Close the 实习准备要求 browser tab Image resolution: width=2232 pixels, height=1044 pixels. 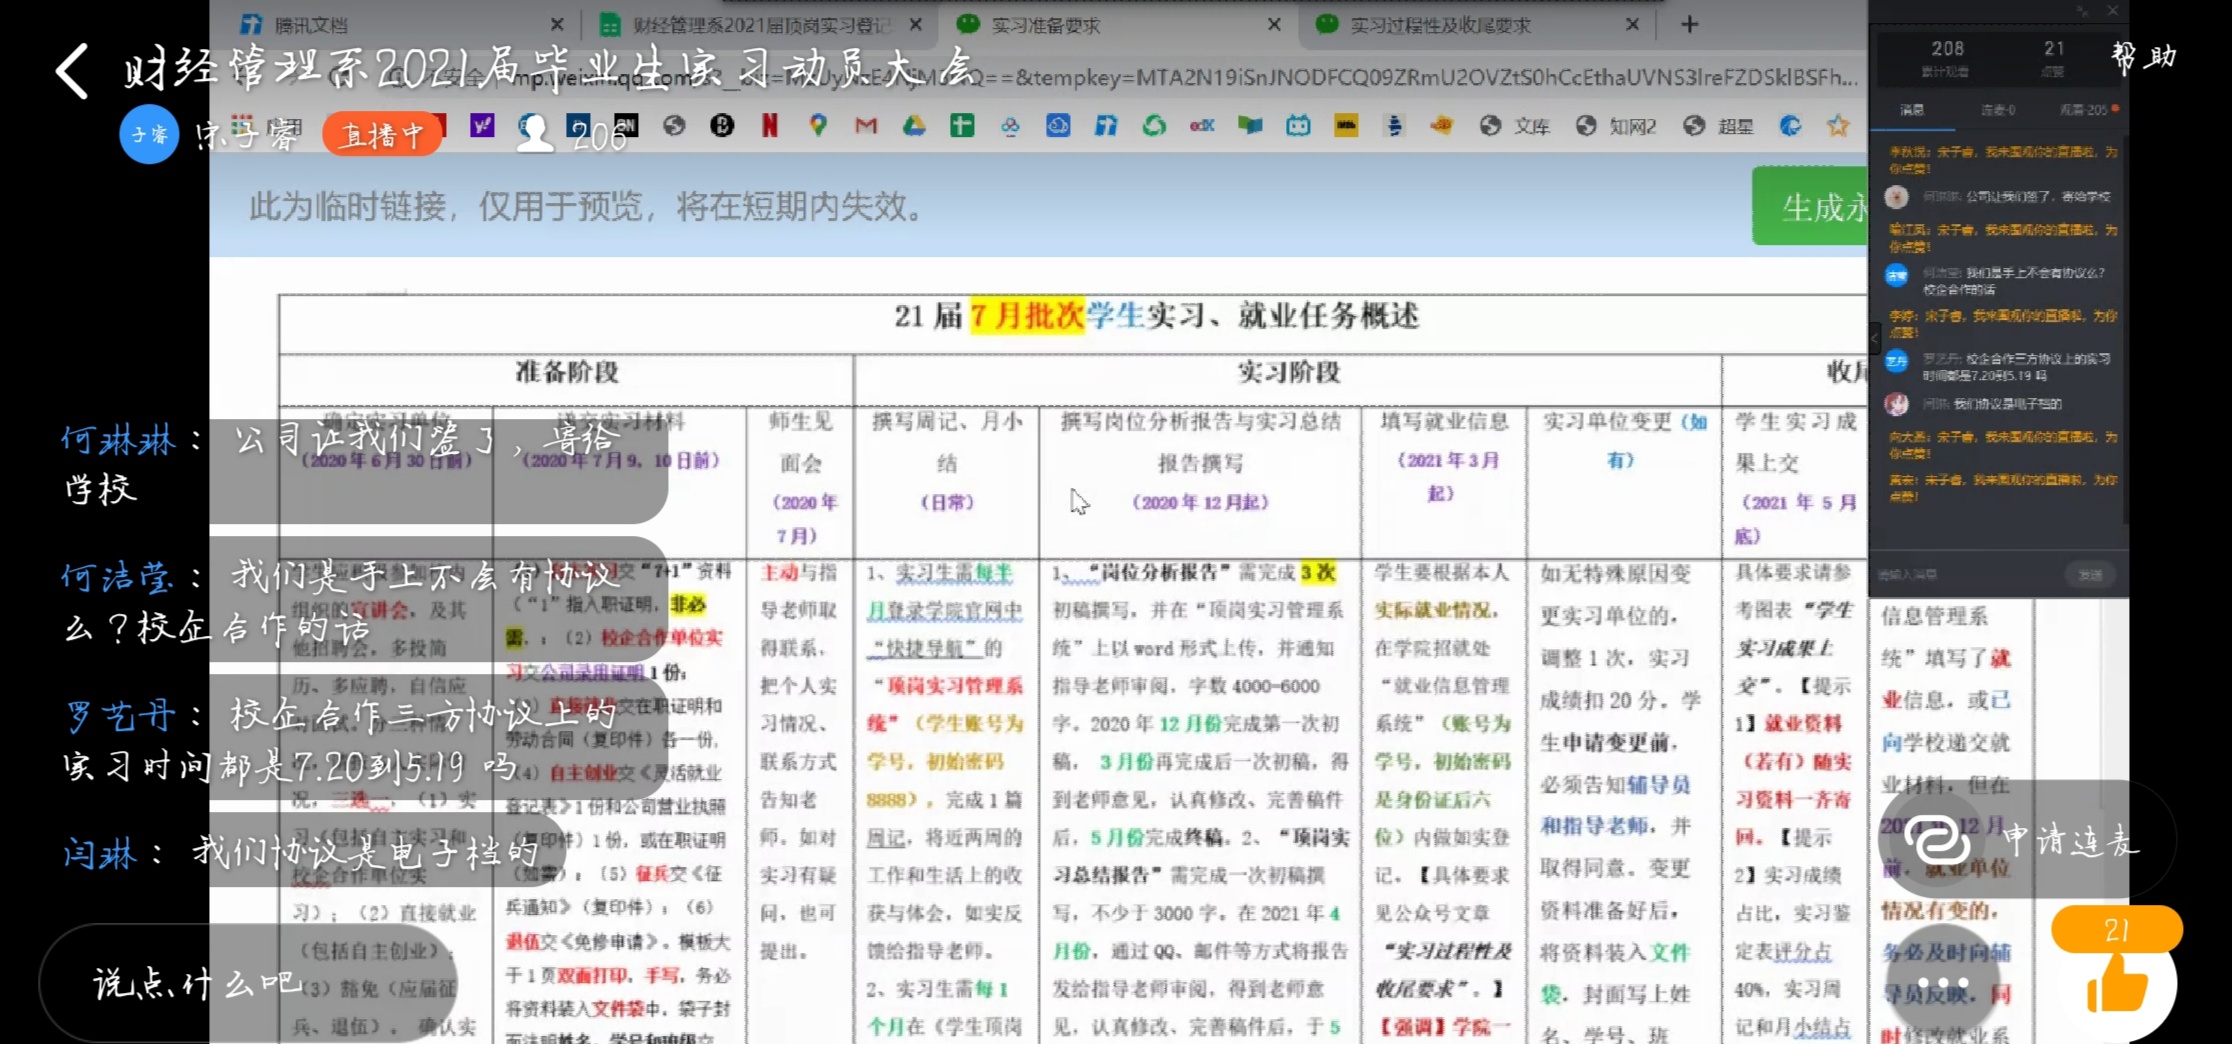click(1274, 25)
